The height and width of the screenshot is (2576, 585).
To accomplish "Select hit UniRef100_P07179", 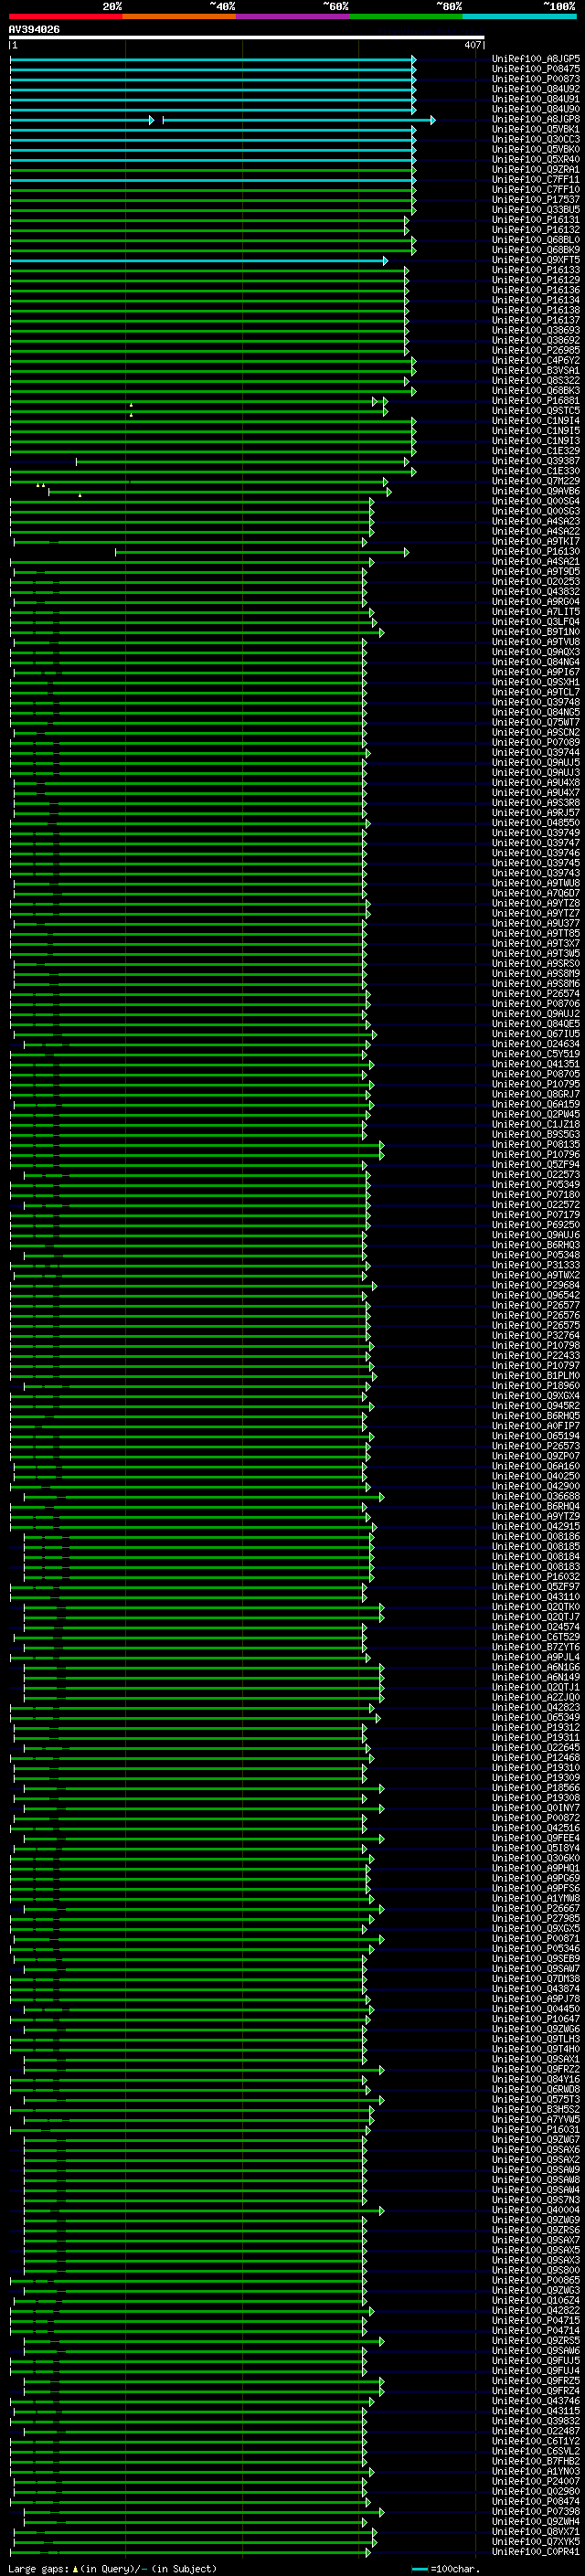I will tap(536, 1214).
